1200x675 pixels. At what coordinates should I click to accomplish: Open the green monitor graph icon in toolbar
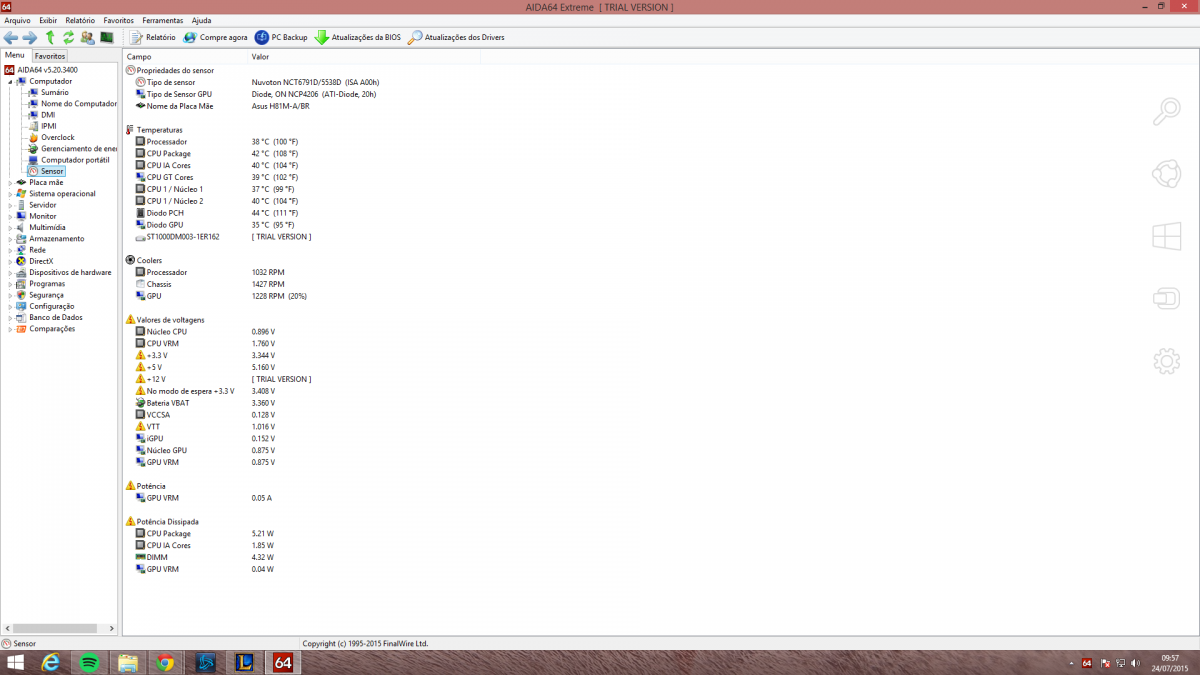point(106,38)
